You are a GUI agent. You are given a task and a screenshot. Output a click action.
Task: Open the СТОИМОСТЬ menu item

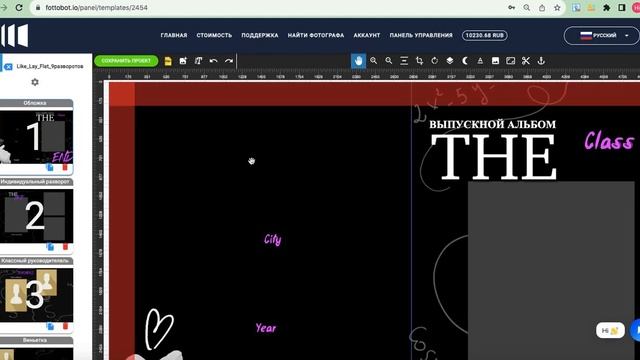coord(214,36)
